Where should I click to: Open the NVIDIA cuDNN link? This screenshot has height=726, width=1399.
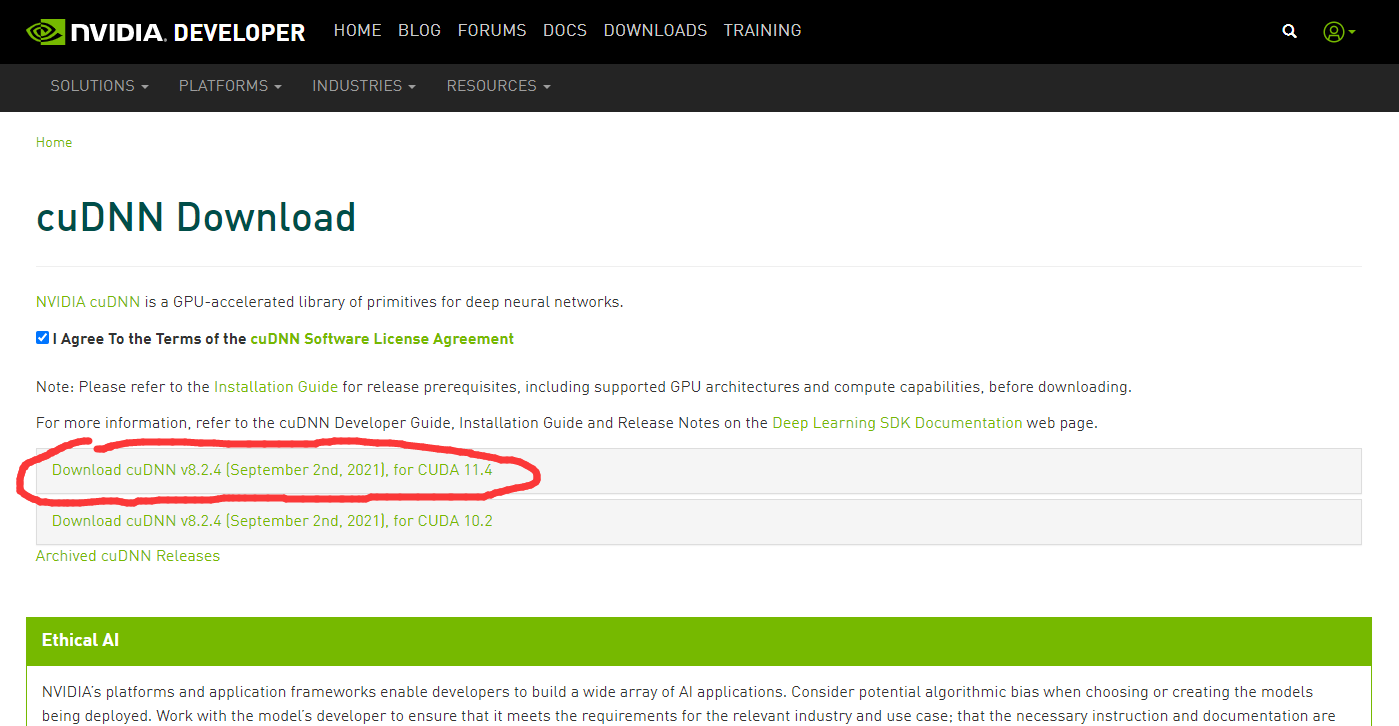[x=88, y=302]
